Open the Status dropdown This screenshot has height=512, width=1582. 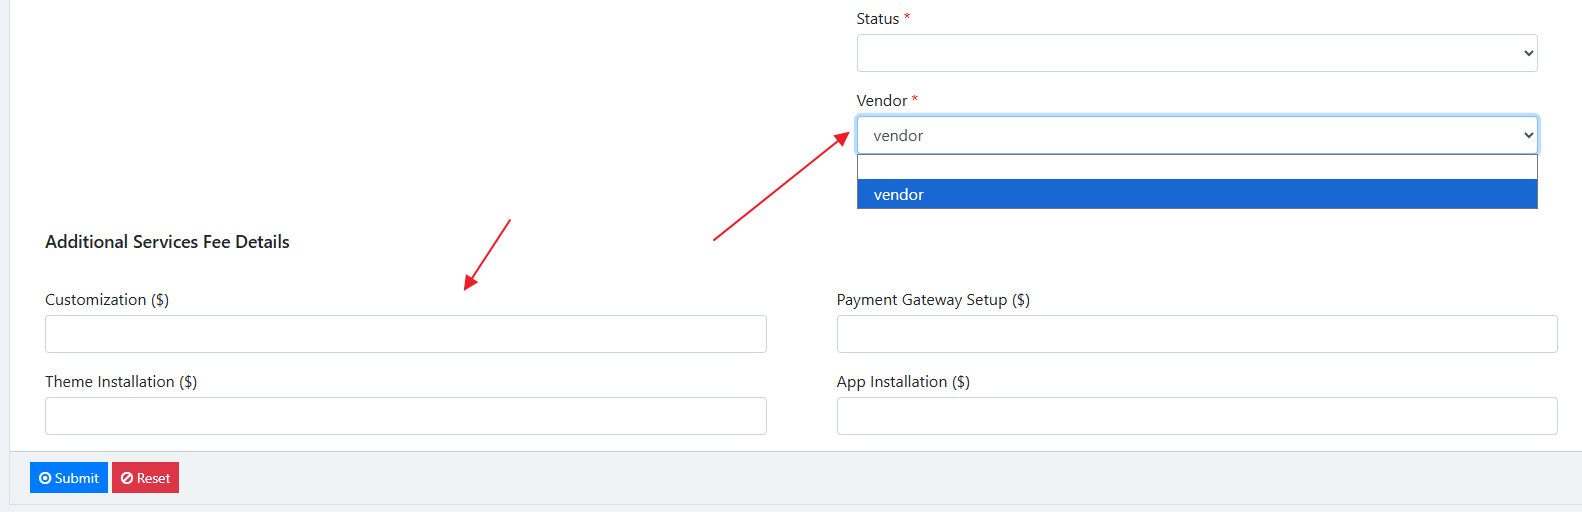click(1196, 53)
